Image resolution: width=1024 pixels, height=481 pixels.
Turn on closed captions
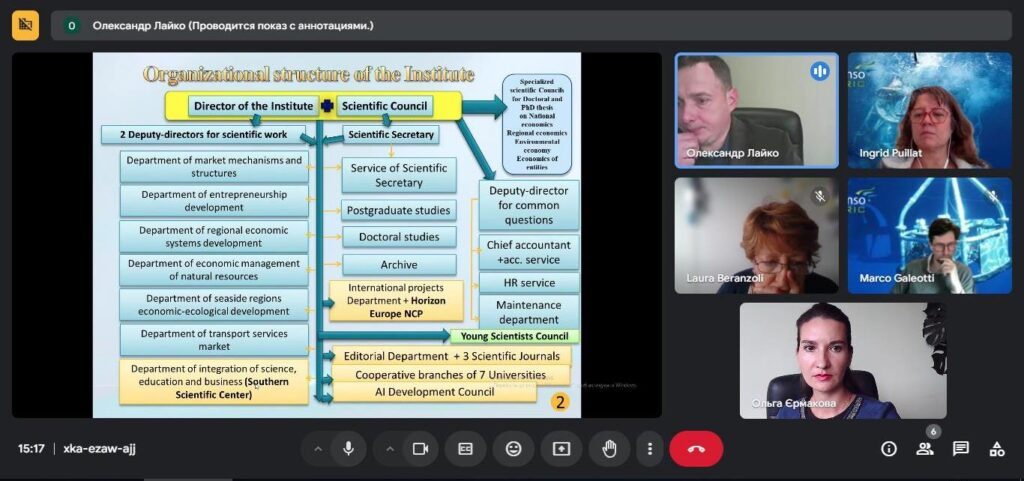point(465,449)
